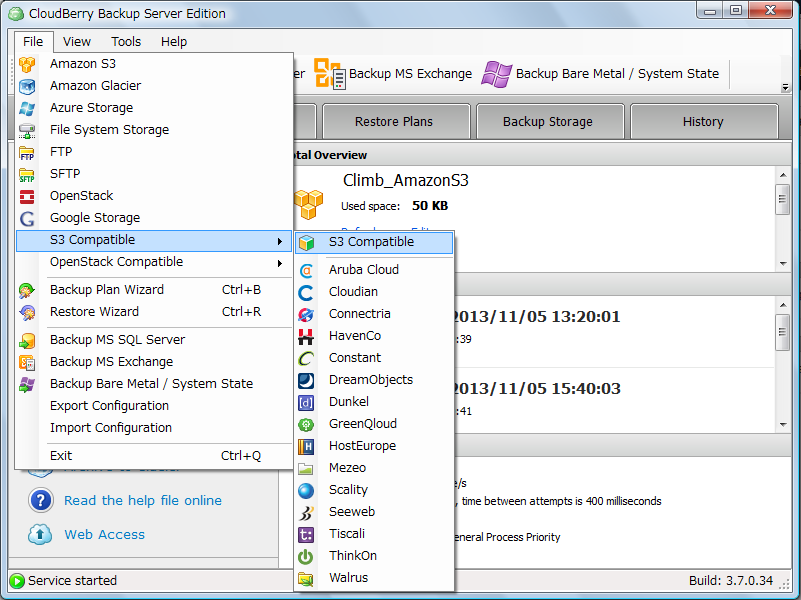The image size is (801, 600).
Task: Click the Seeweb icon
Action: (306, 512)
